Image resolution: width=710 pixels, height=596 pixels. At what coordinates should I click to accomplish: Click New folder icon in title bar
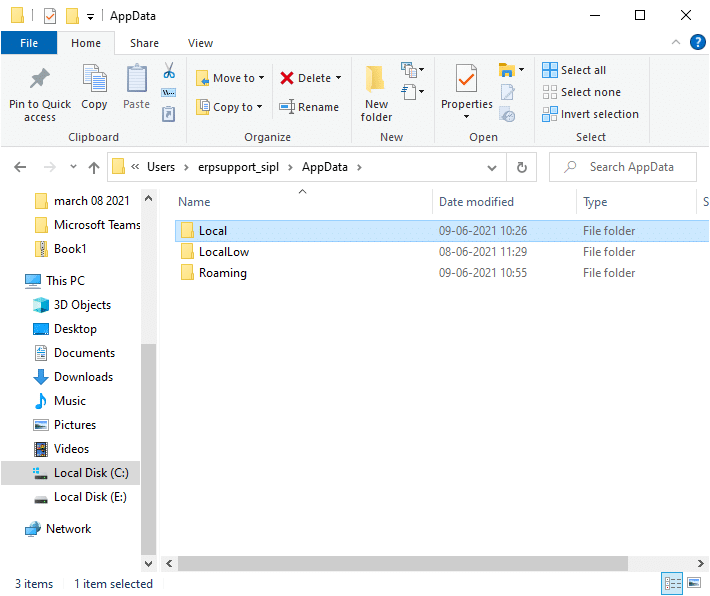coord(72,16)
